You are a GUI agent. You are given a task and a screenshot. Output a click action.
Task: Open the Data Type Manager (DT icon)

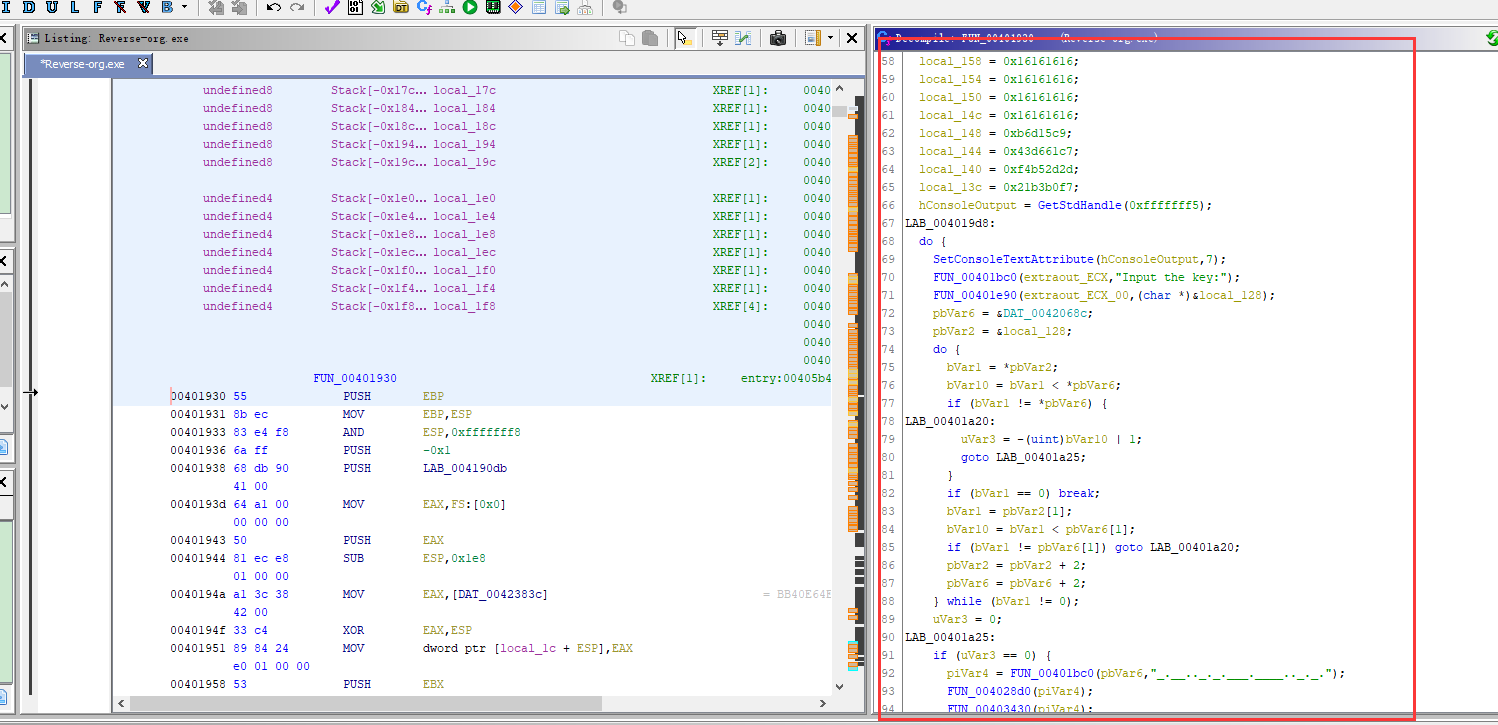401,8
